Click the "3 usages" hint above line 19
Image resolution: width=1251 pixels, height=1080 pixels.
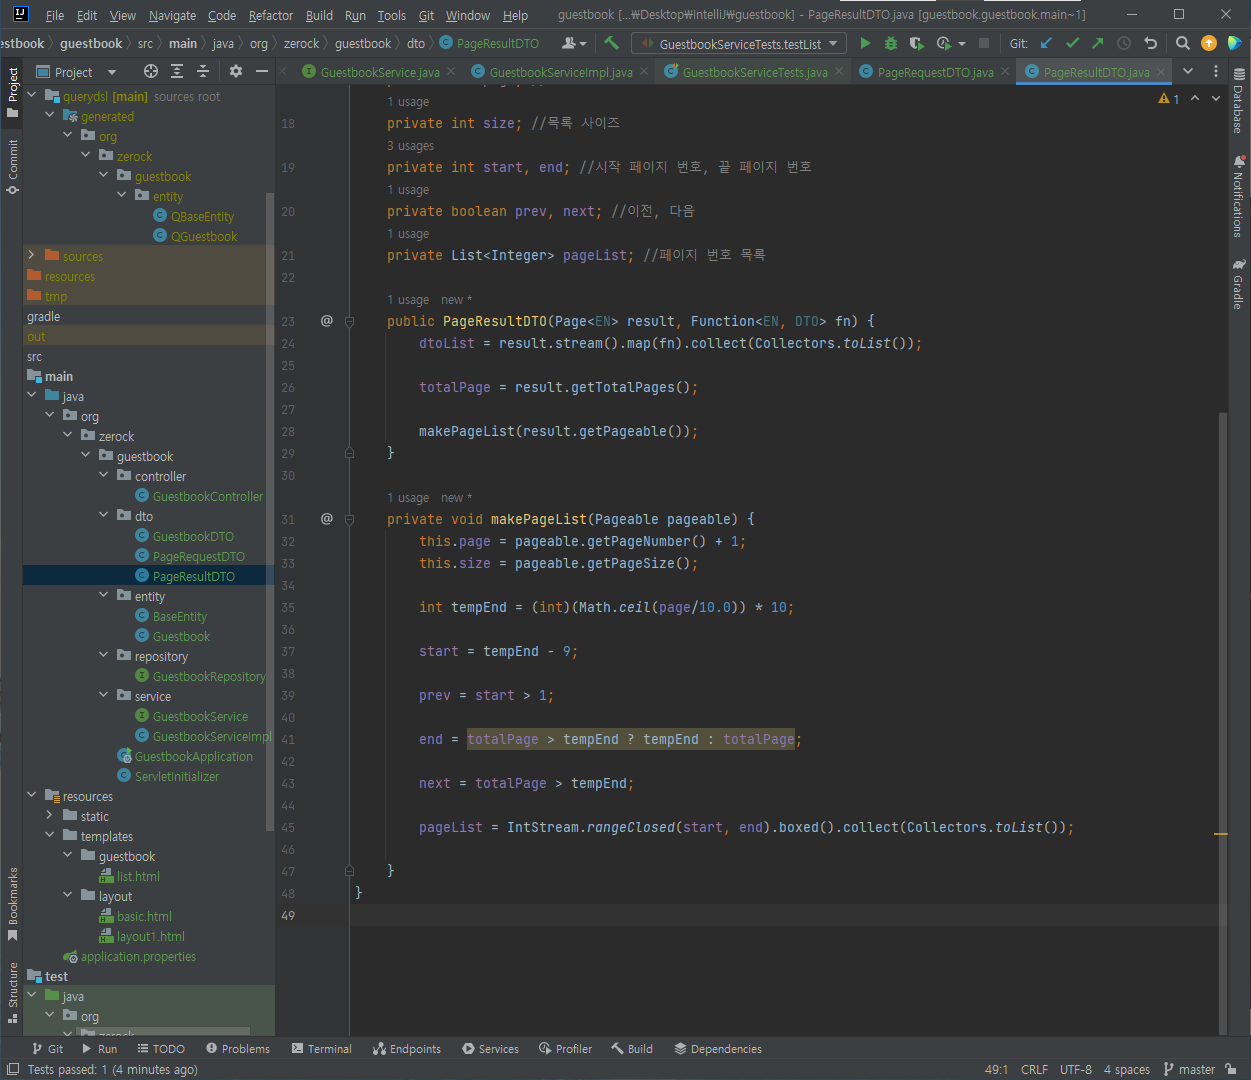(x=410, y=146)
